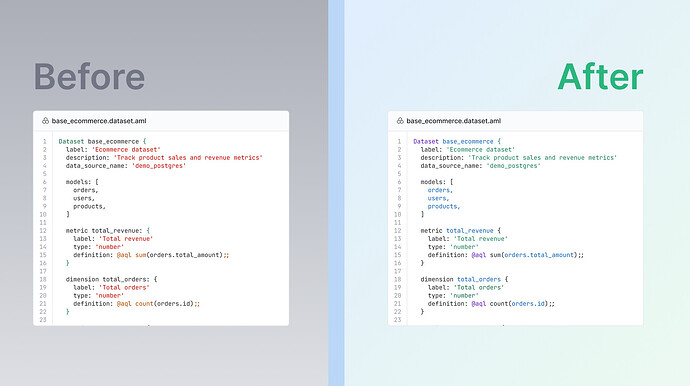
Task: Click line number 23 in the Before panel gutter
Action: 43,320
